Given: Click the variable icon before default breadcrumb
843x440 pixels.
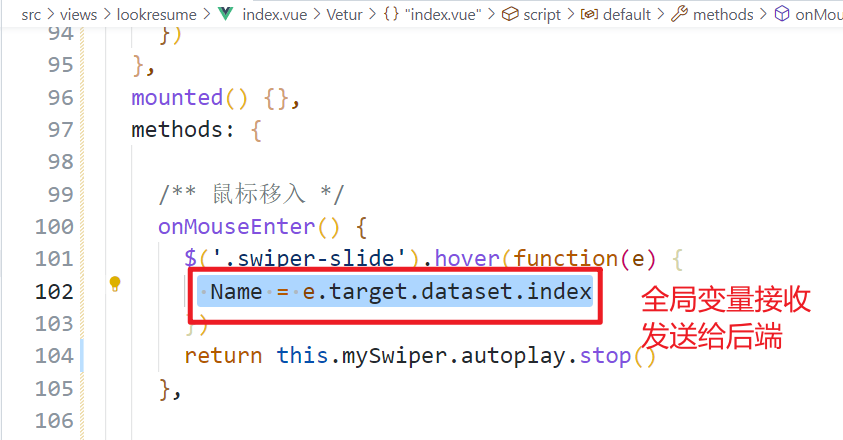Looking at the screenshot, I should 589,14.
